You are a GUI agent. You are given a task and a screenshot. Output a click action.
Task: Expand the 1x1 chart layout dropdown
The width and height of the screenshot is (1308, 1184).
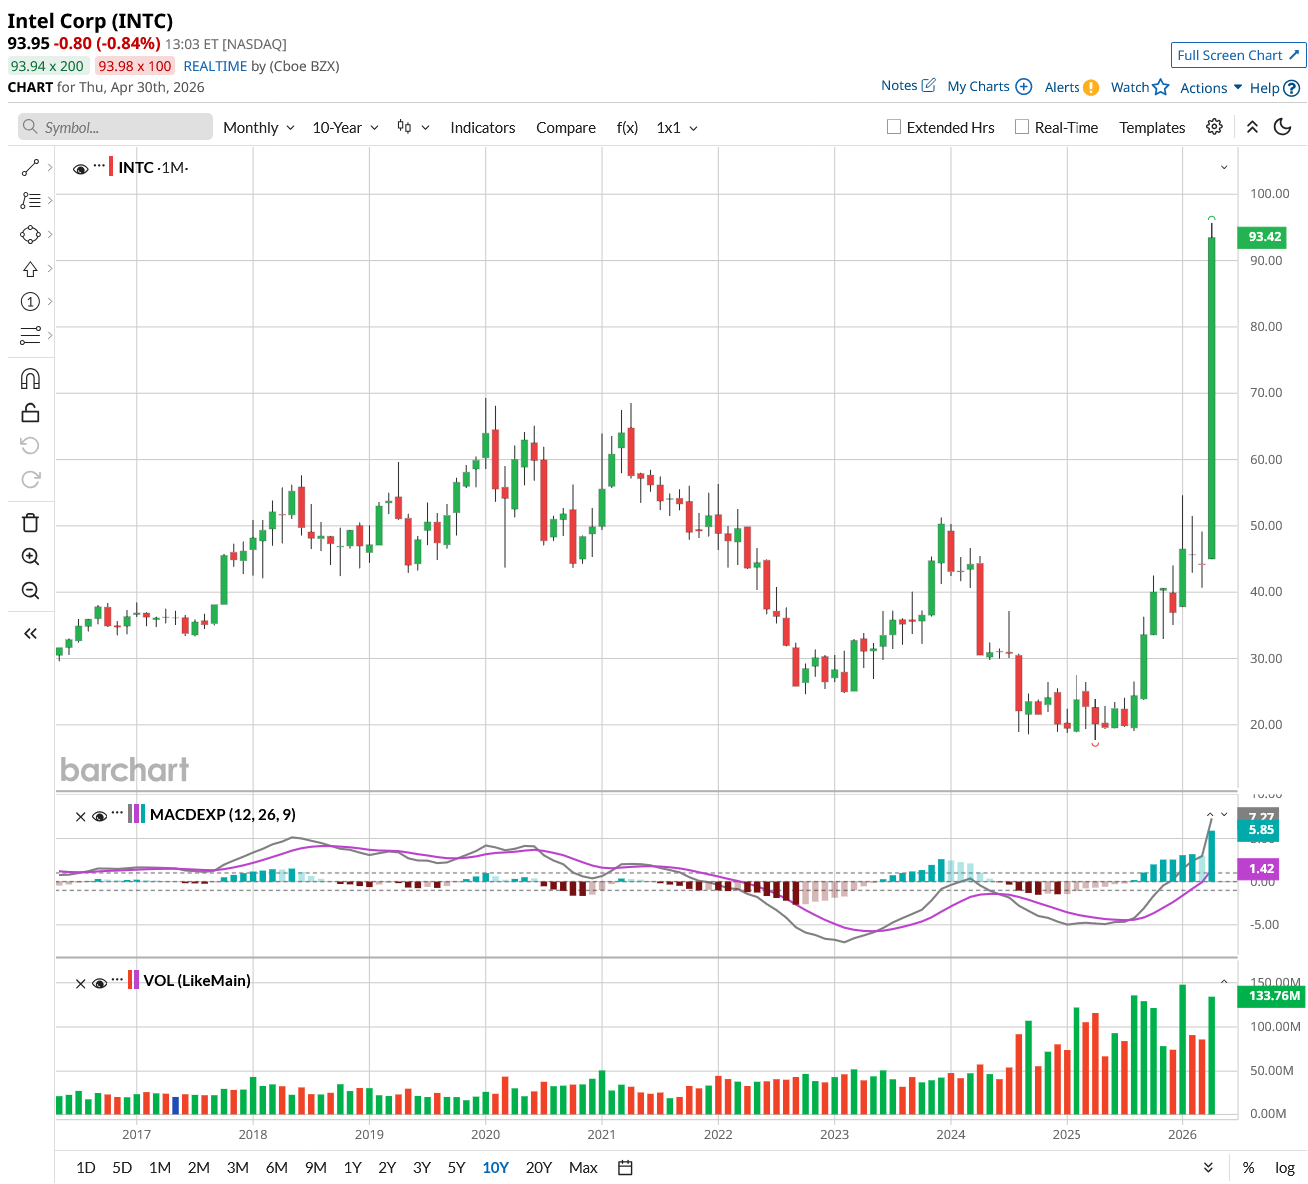[677, 128]
